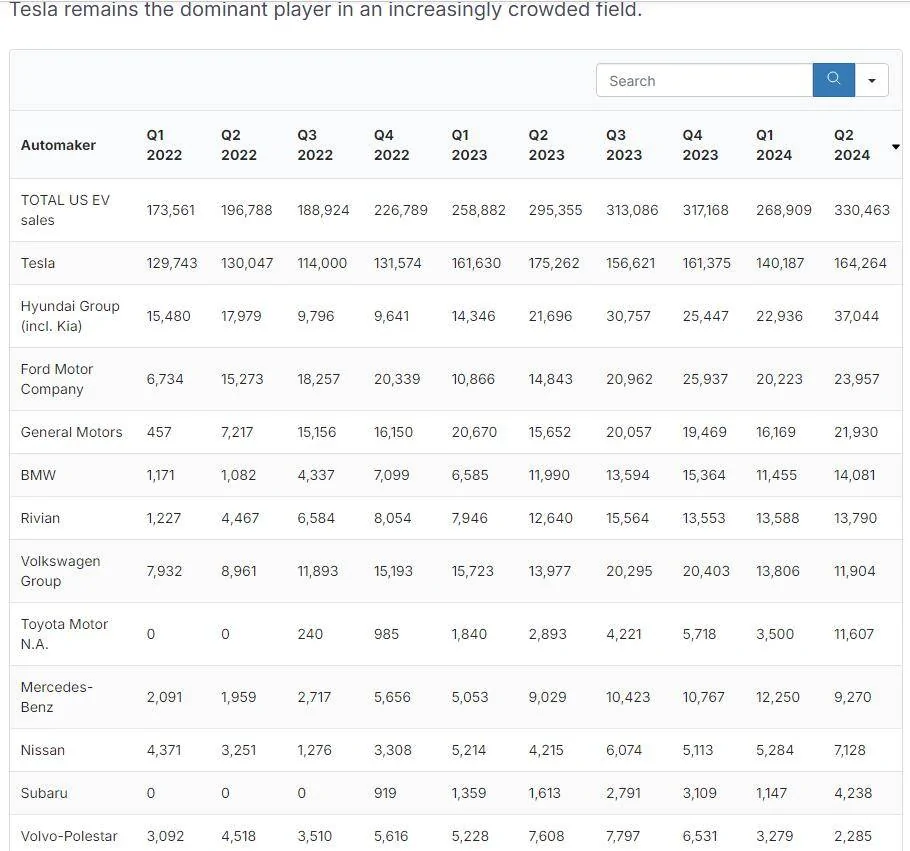The width and height of the screenshot is (910, 851).
Task: Select the Rivian row label
Action: click(40, 518)
